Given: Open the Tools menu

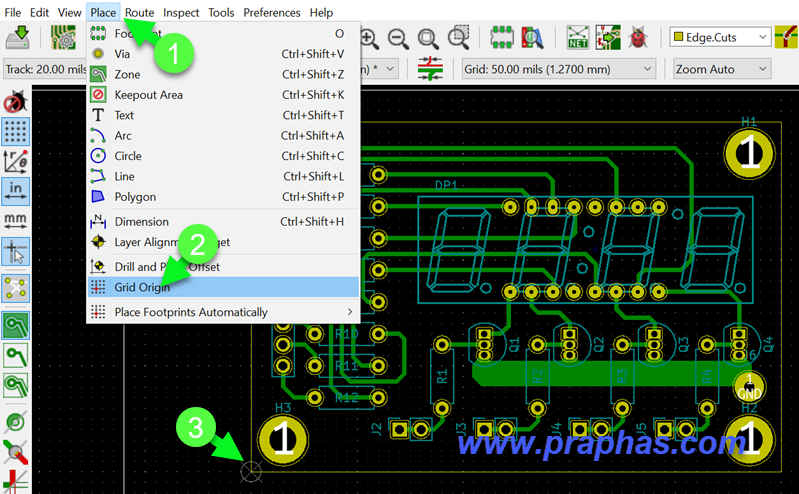Looking at the screenshot, I should (221, 12).
